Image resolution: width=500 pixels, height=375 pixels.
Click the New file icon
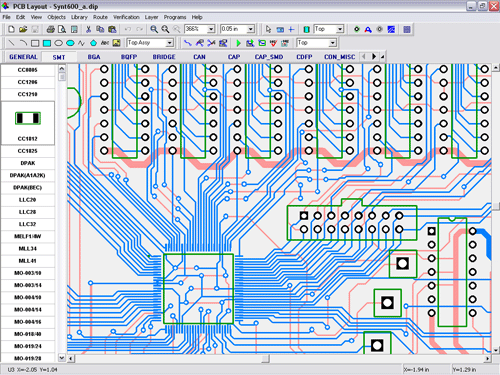tap(11, 29)
